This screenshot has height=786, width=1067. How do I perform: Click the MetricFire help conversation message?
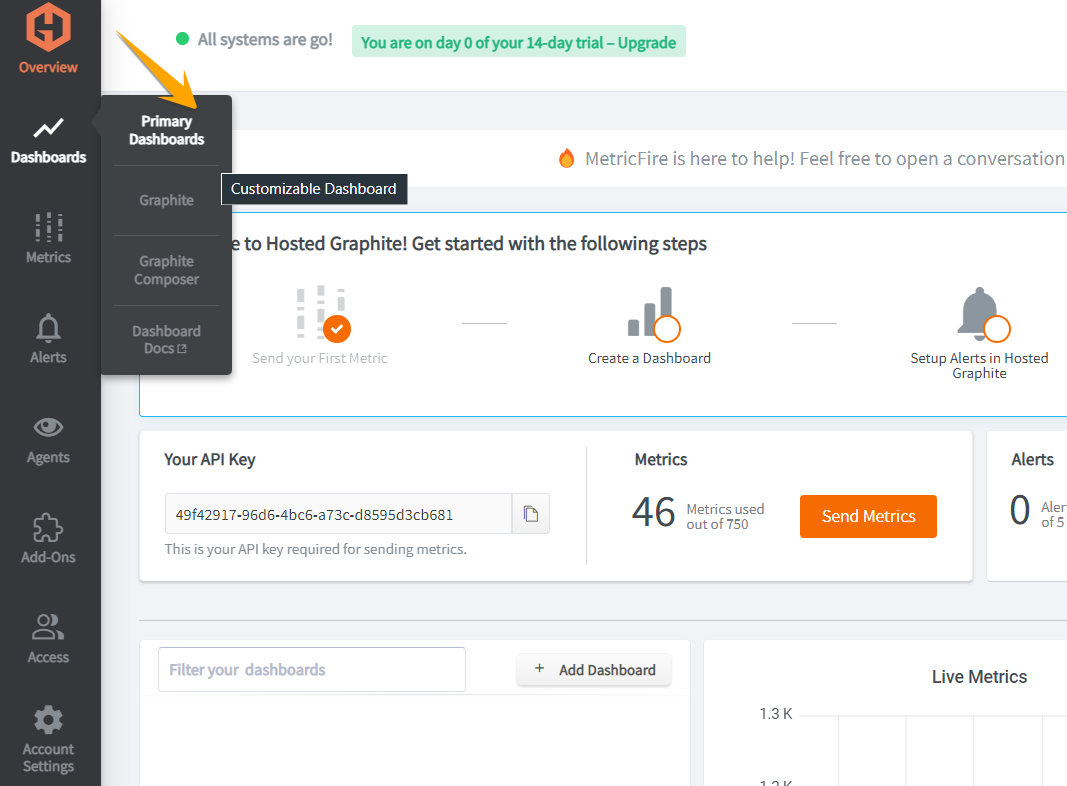click(x=825, y=159)
